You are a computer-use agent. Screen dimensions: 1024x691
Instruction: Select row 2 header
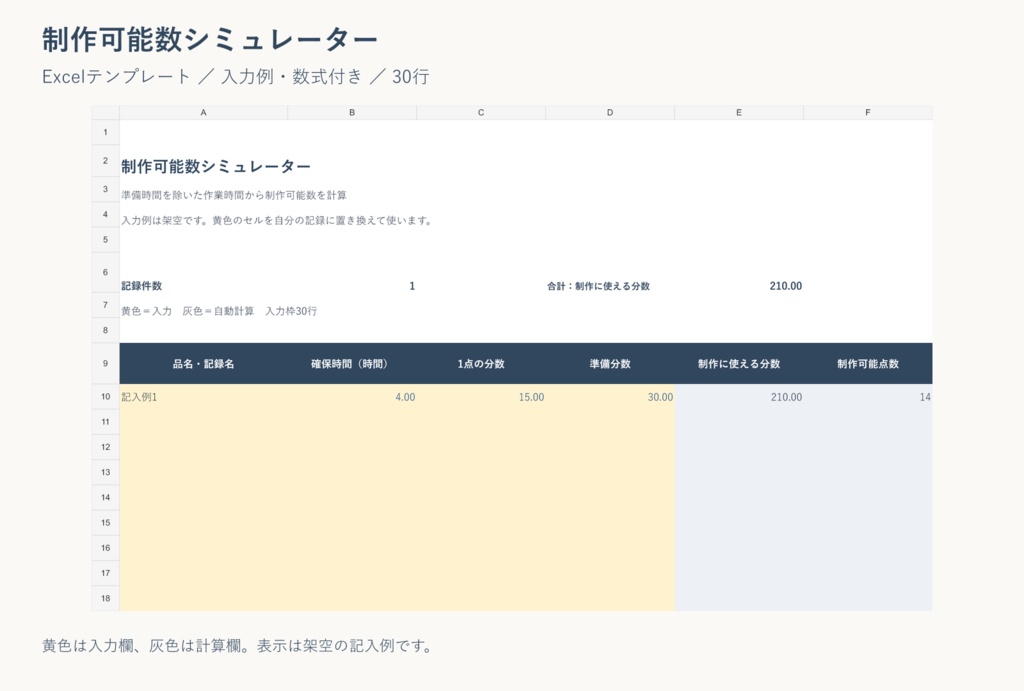point(105,161)
